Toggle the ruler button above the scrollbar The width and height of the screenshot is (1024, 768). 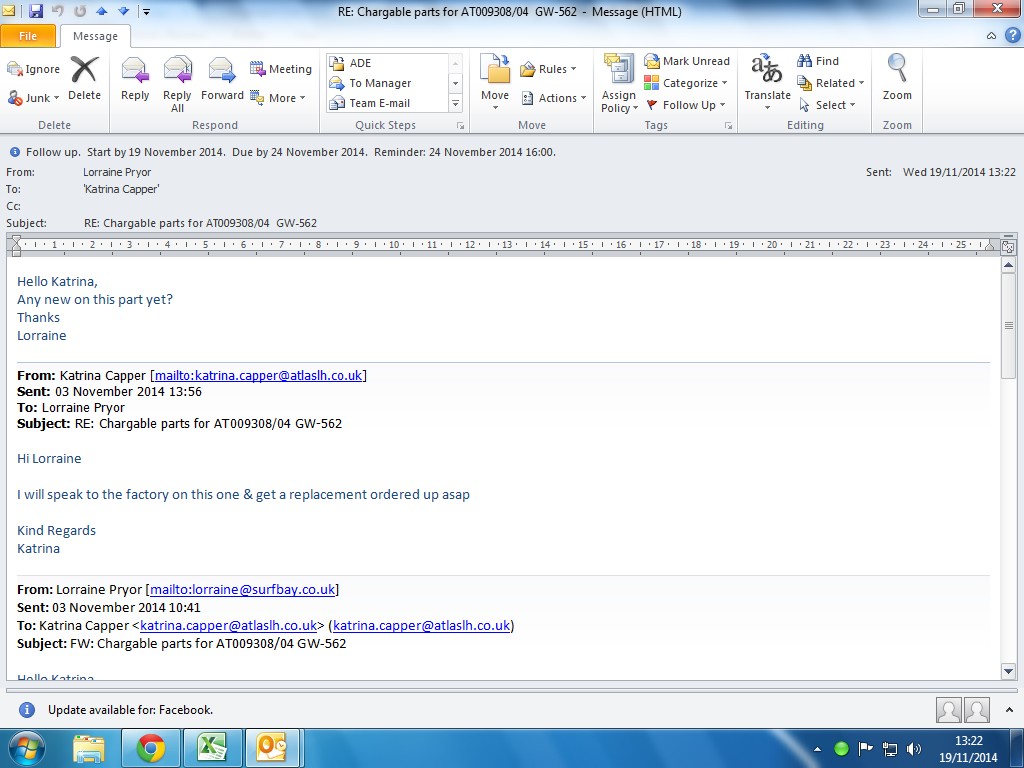[x=1008, y=246]
